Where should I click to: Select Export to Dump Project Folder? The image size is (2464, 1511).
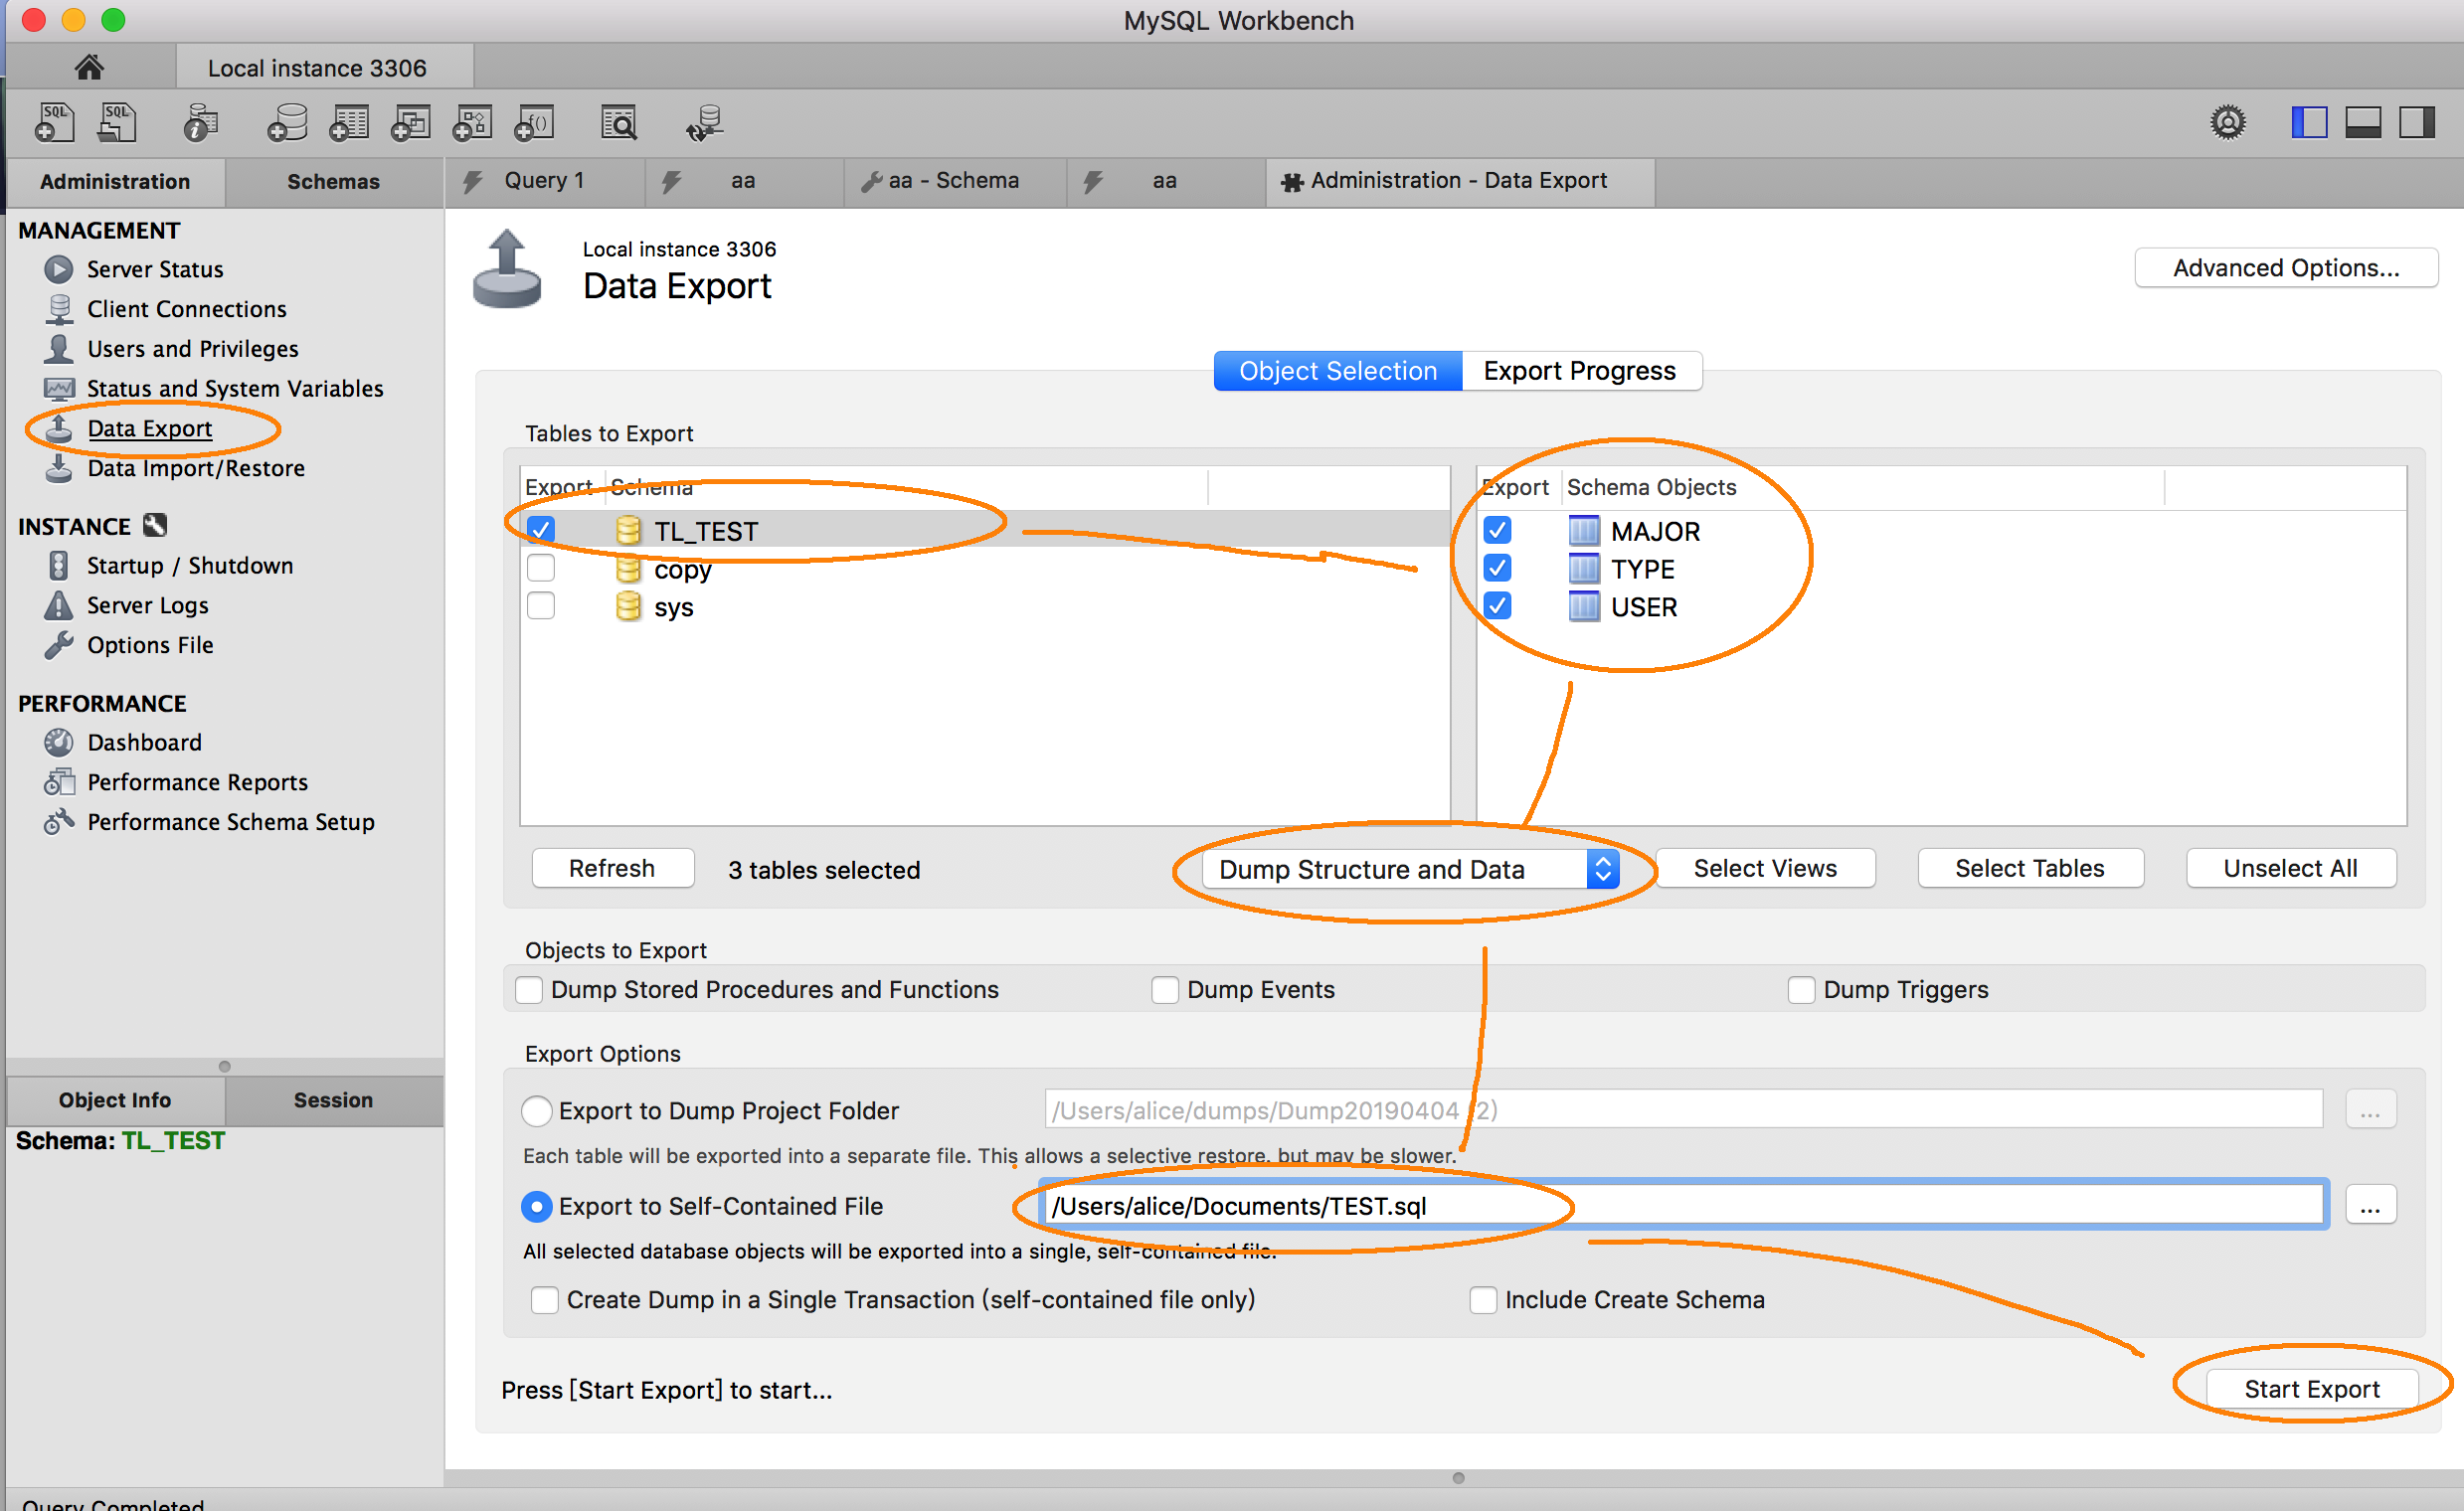click(x=537, y=1110)
